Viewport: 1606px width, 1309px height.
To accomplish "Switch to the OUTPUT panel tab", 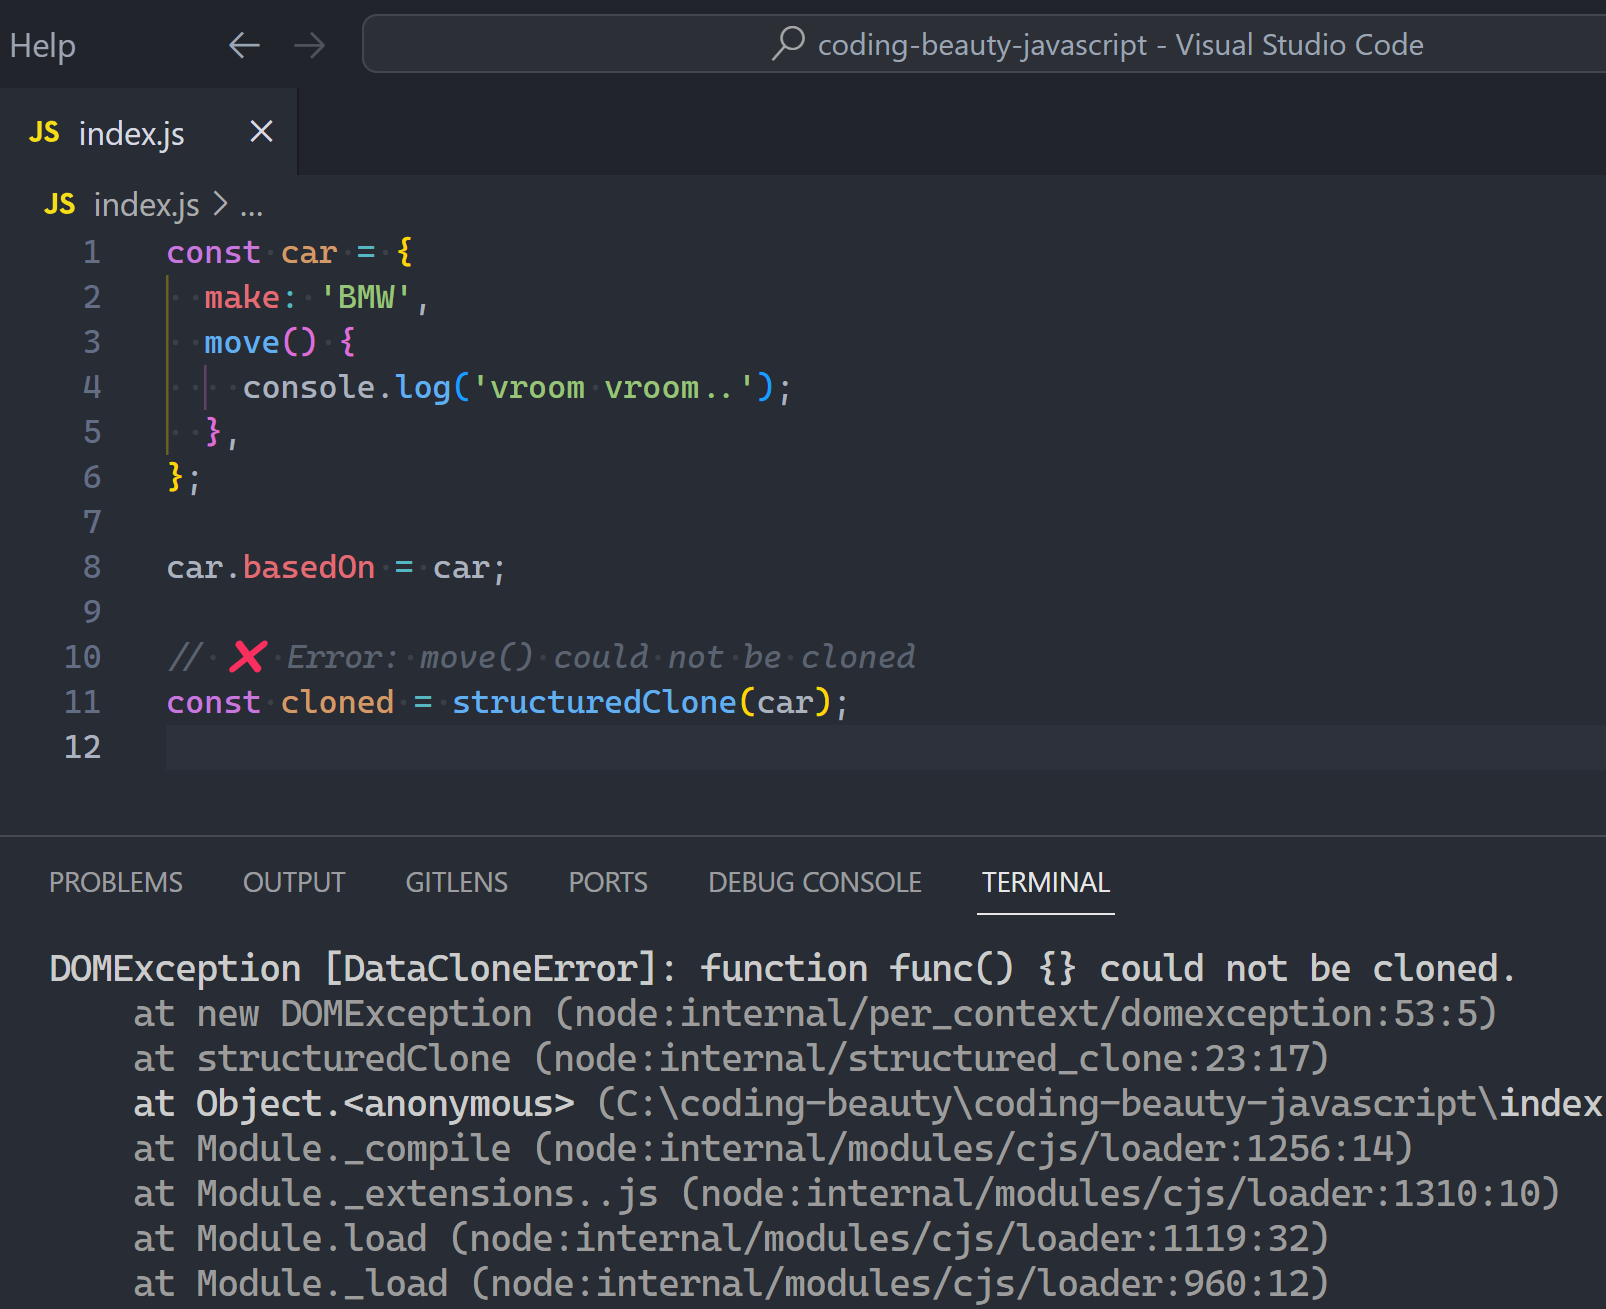I will [x=294, y=882].
